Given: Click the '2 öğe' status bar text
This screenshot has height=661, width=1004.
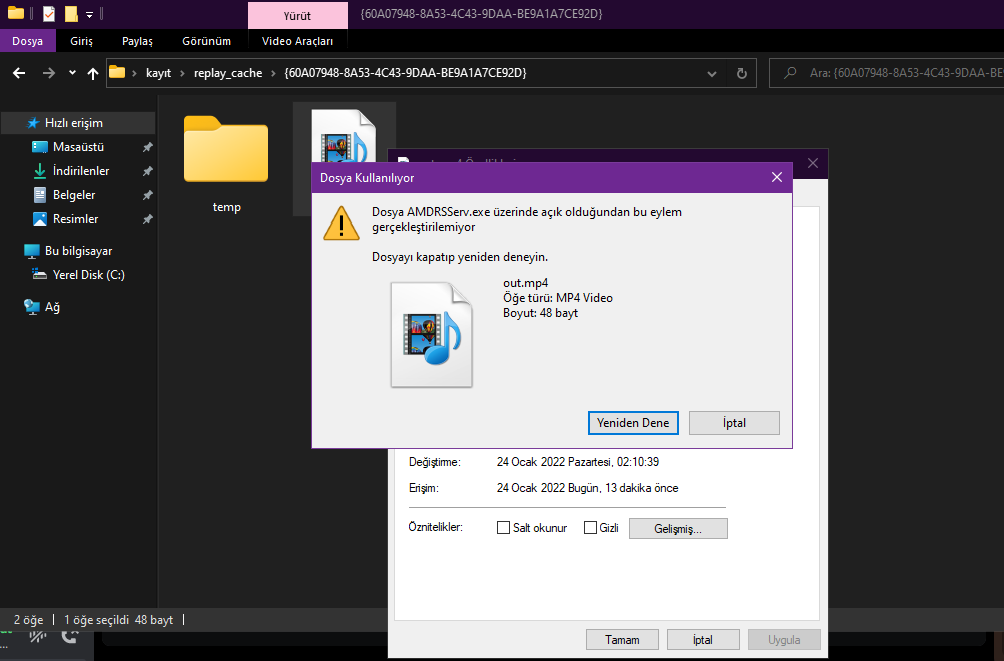Looking at the screenshot, I should point(29,620).
